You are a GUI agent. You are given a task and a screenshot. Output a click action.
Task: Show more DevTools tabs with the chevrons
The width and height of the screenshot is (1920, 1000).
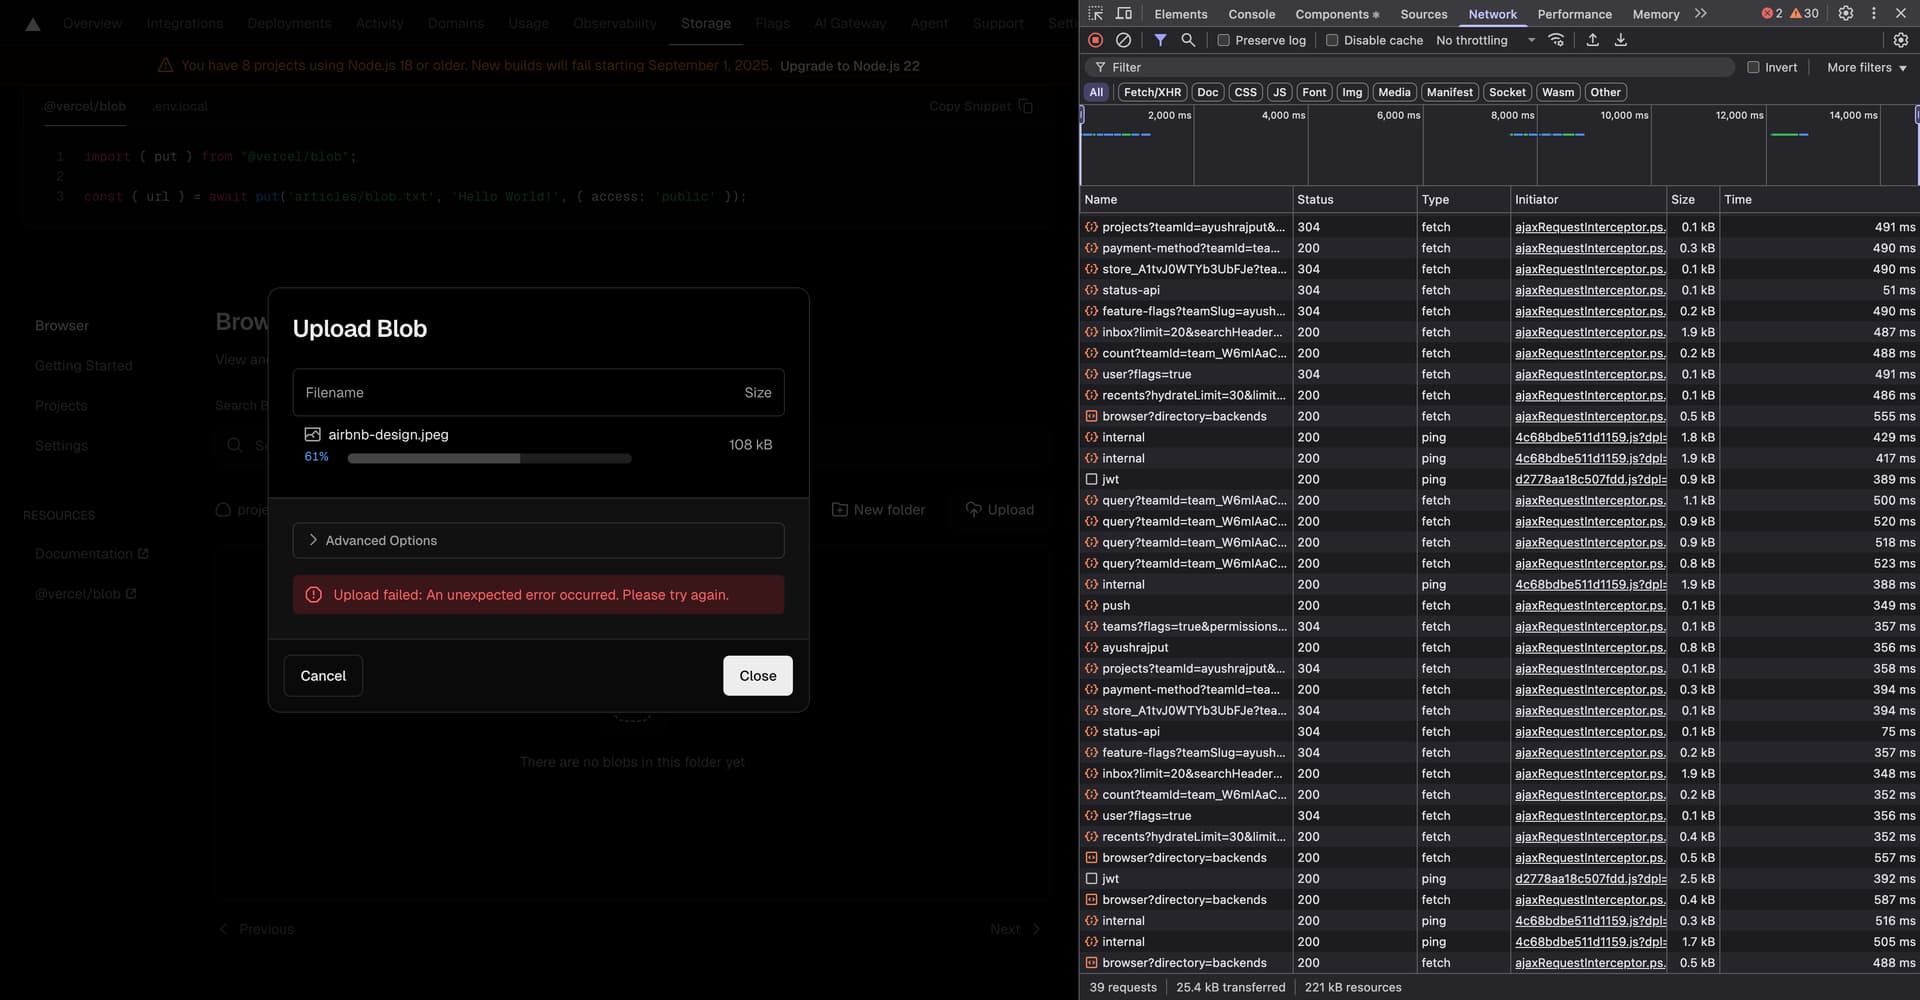(x=1701, y=13)
